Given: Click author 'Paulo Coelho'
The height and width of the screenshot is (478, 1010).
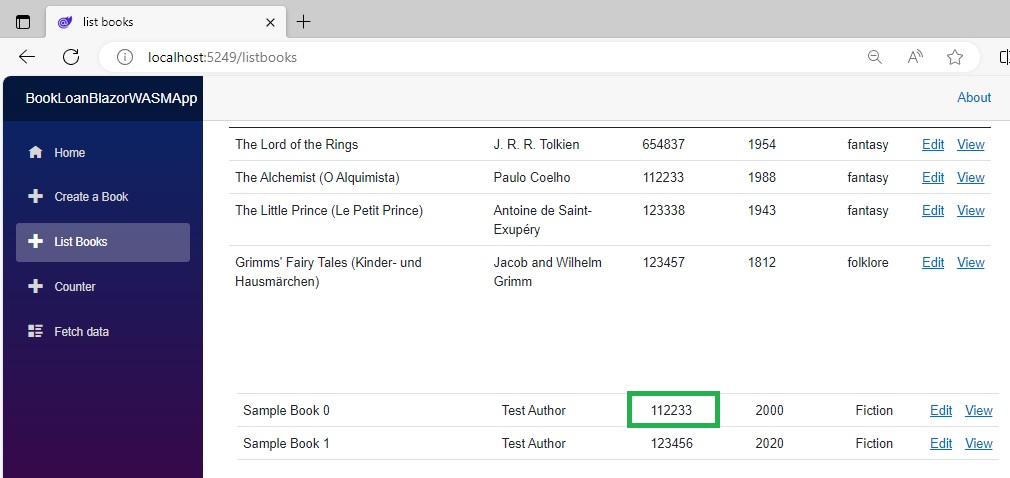Looking at the screenshot, I should 531,177.
